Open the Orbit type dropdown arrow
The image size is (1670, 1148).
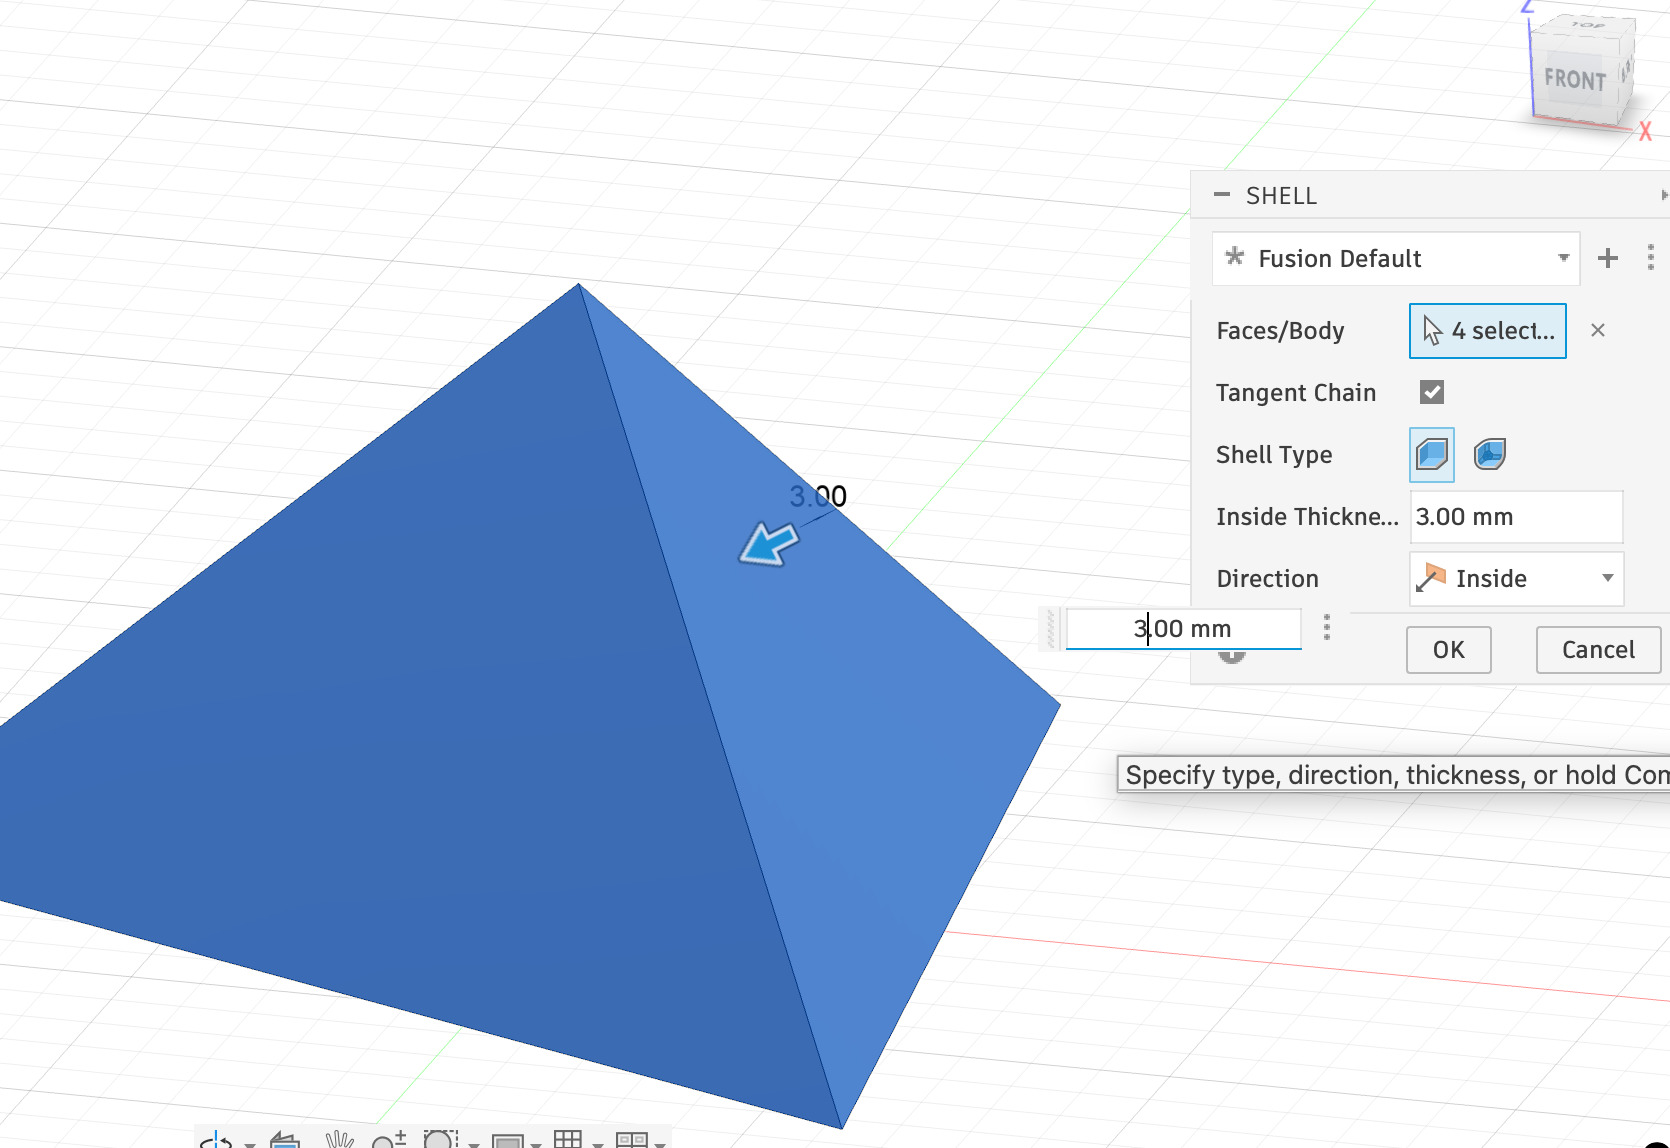250,1144
